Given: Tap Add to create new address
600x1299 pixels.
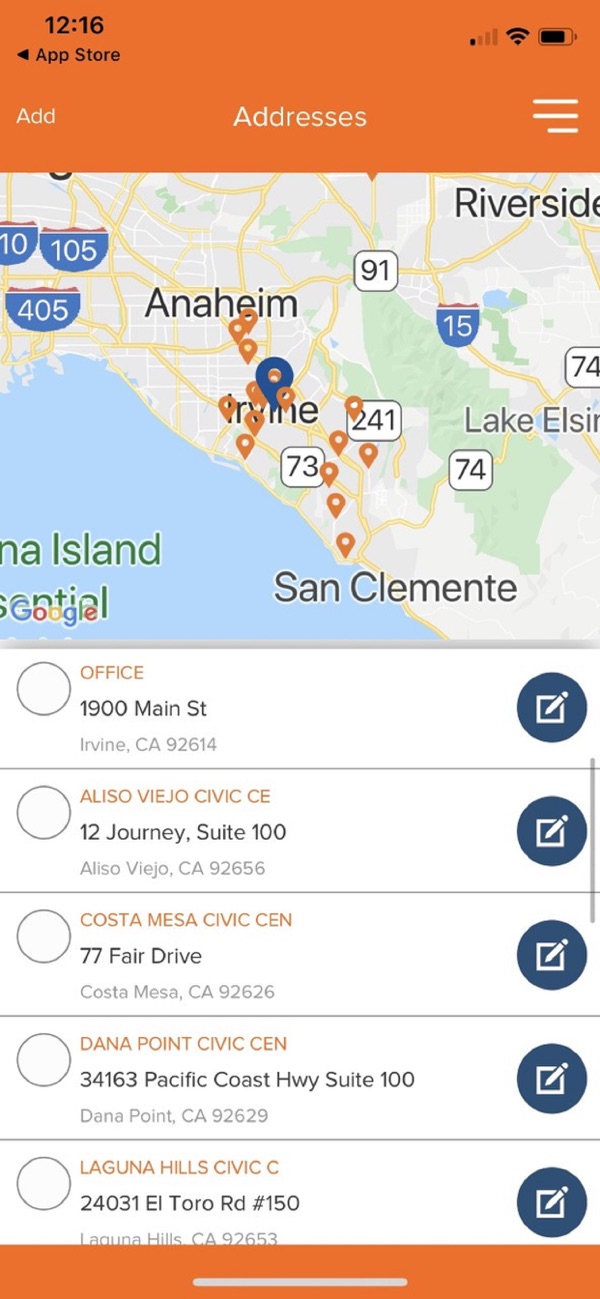Looking at the screenshot, I should [x=36, y=116].
